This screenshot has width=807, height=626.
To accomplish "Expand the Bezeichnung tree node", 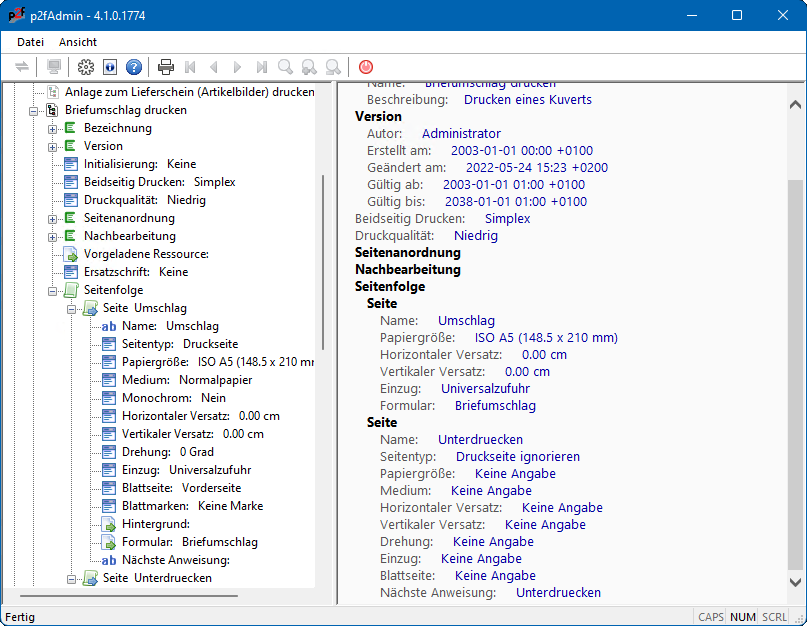I will pos(52,128).
